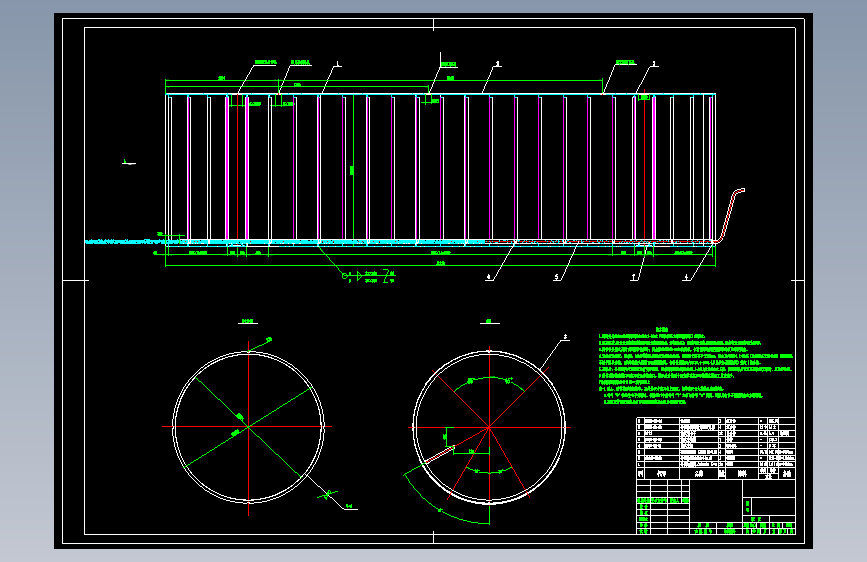Click the upper angle dimension arc in right circle
The height and width of the screenshot is (562, 867).
(489, 383)
